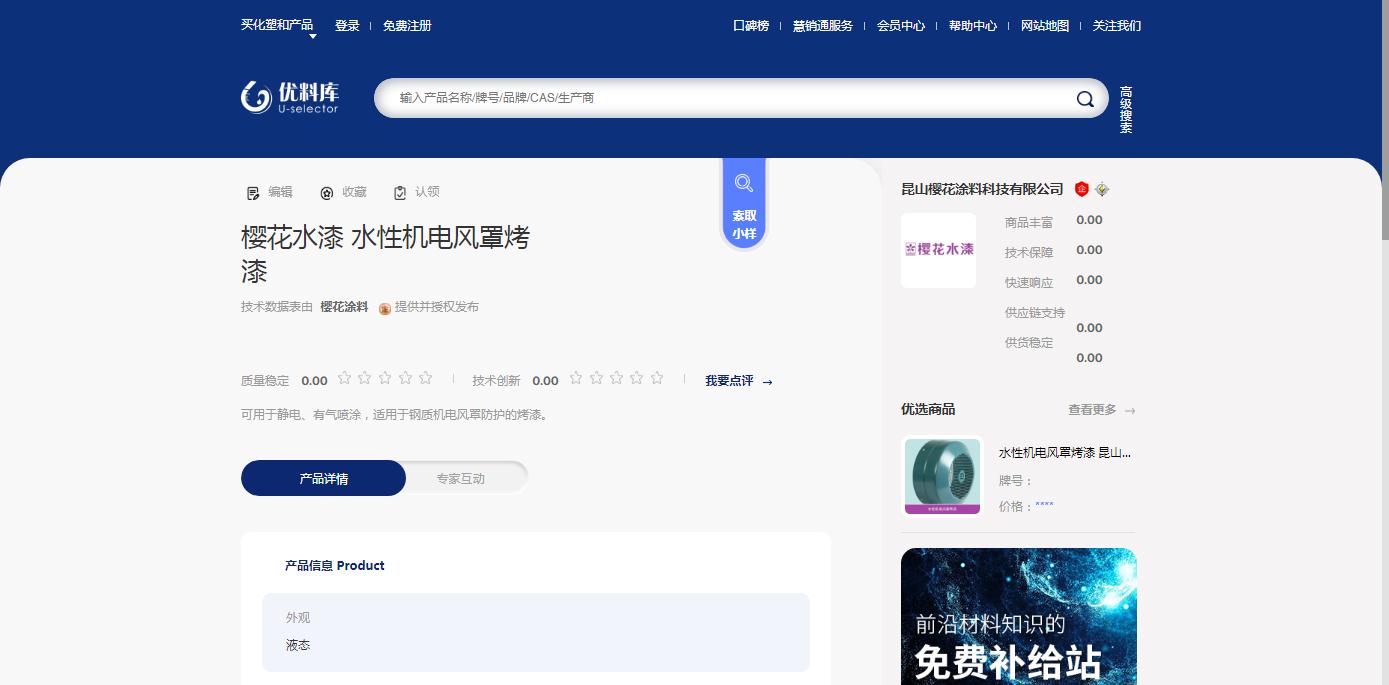
Task: Open 网站地图 in the top navigation
Action: pyautogui.click(x=1045, y=26)
